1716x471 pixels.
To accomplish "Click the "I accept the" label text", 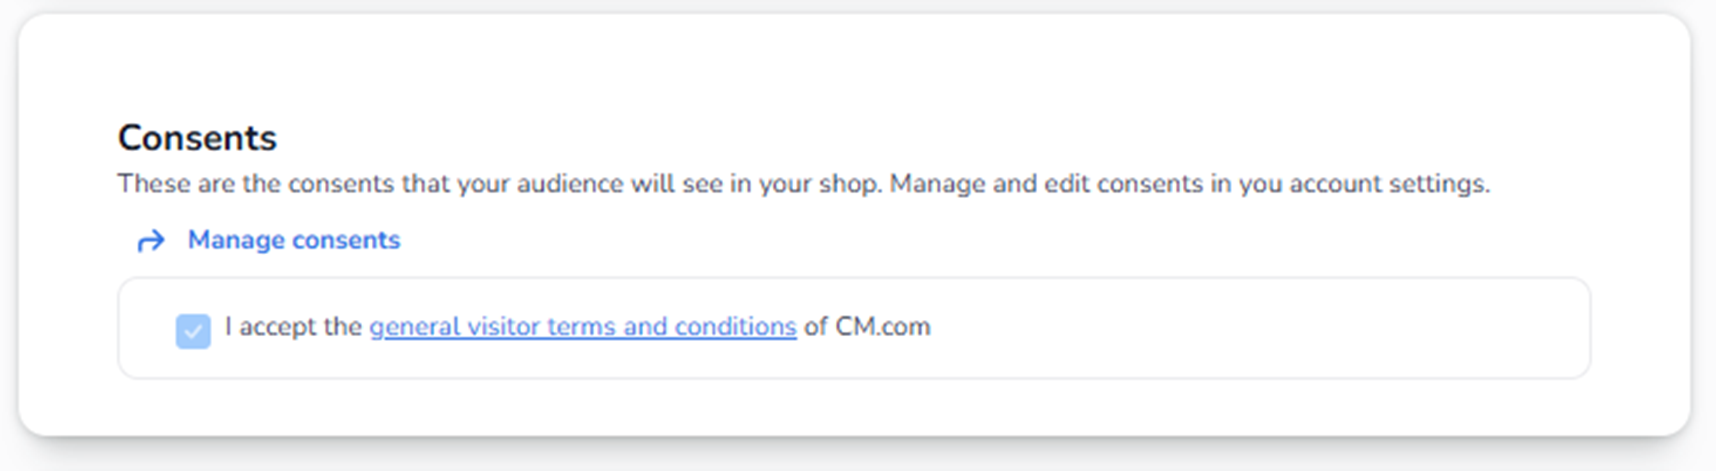I will (293, 327).
